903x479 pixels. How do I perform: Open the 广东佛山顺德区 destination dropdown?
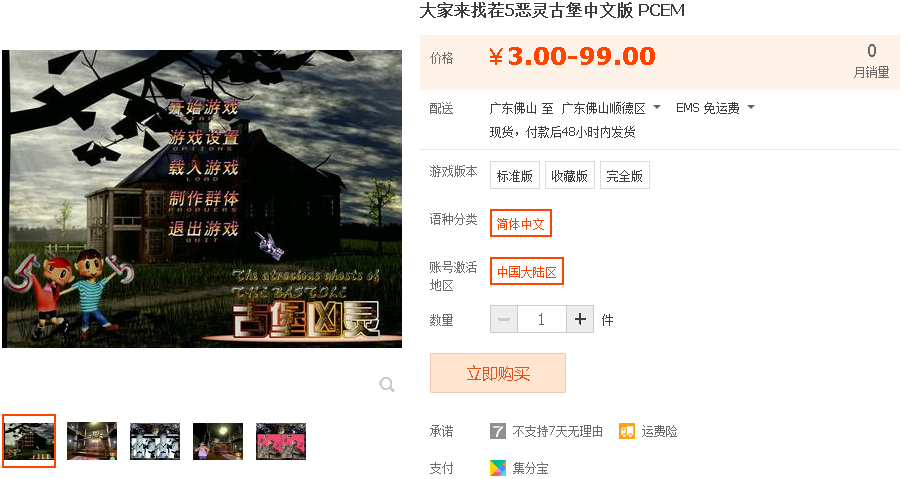611,108
